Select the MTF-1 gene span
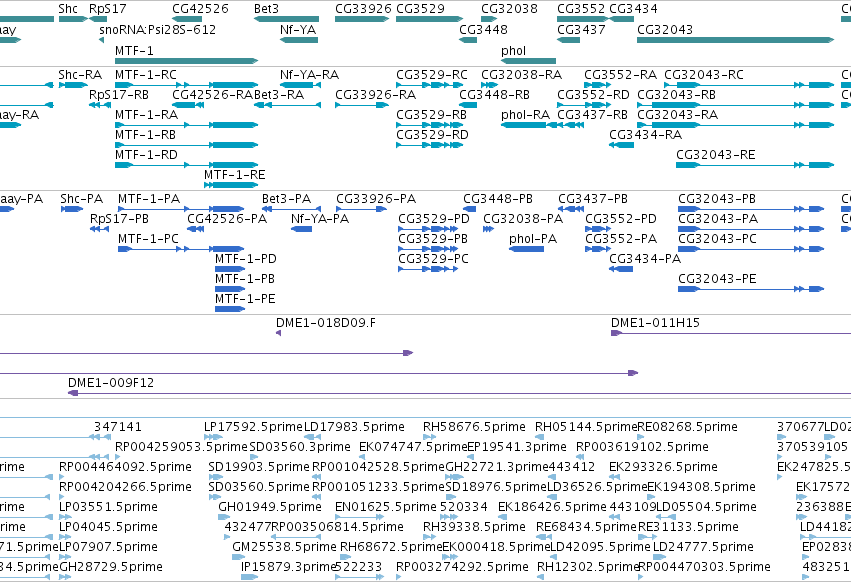 coord(186,61)
